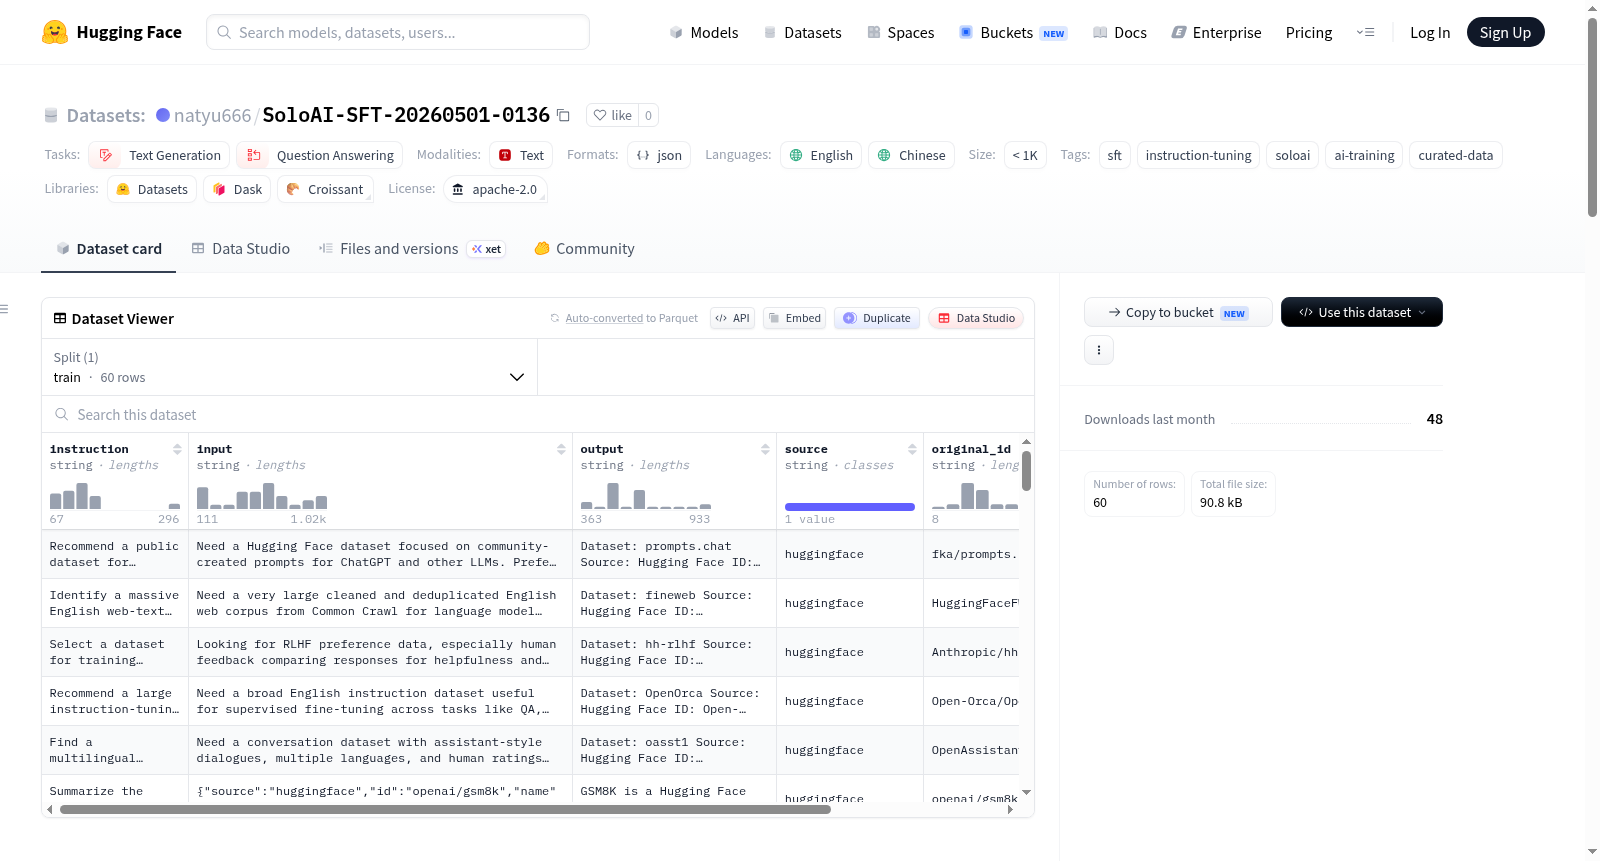This screenshot has height=861, width=1600.
Task: Click the dataset viewer table icon
Action: tap(60, 318)
